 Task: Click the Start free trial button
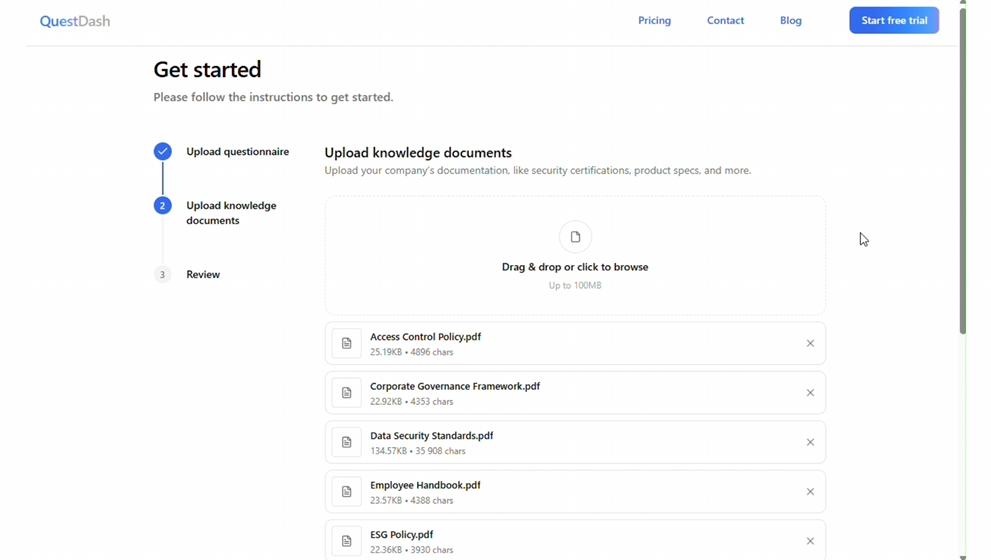click(894, 20)
